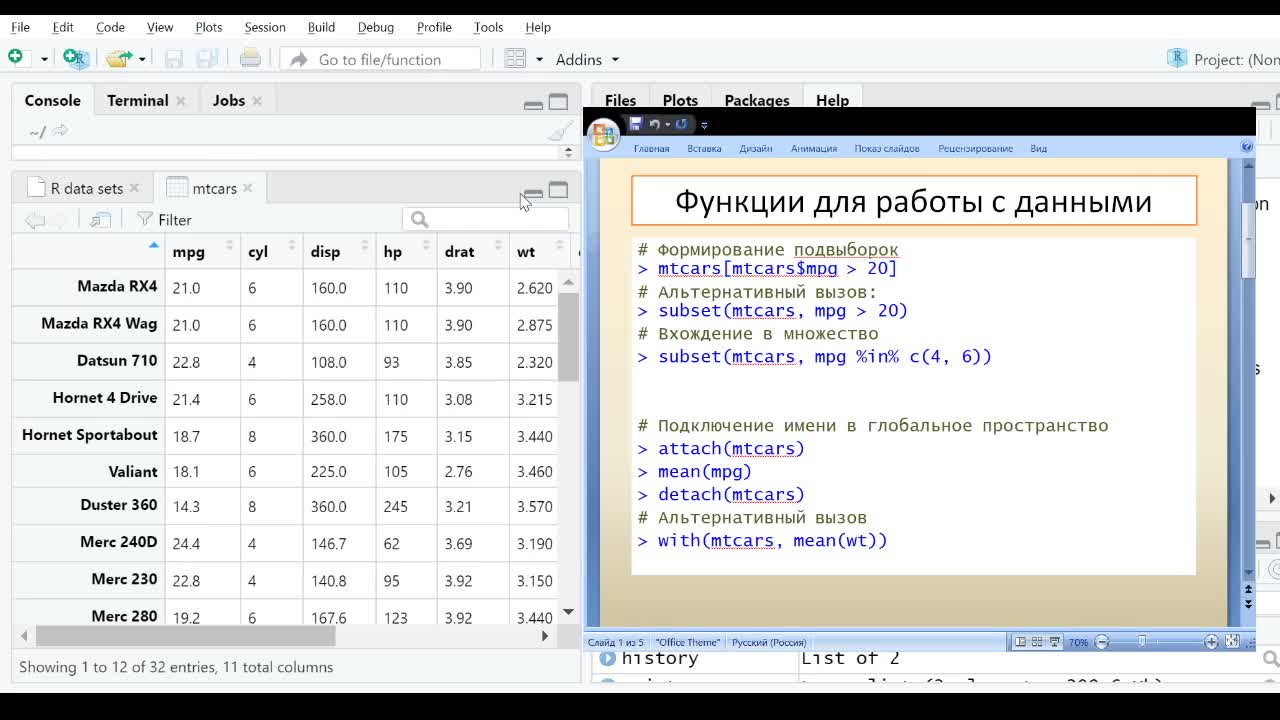1280x720 pixels.
Task: Click the table scroll-right arrow
Action: (545, 636)
